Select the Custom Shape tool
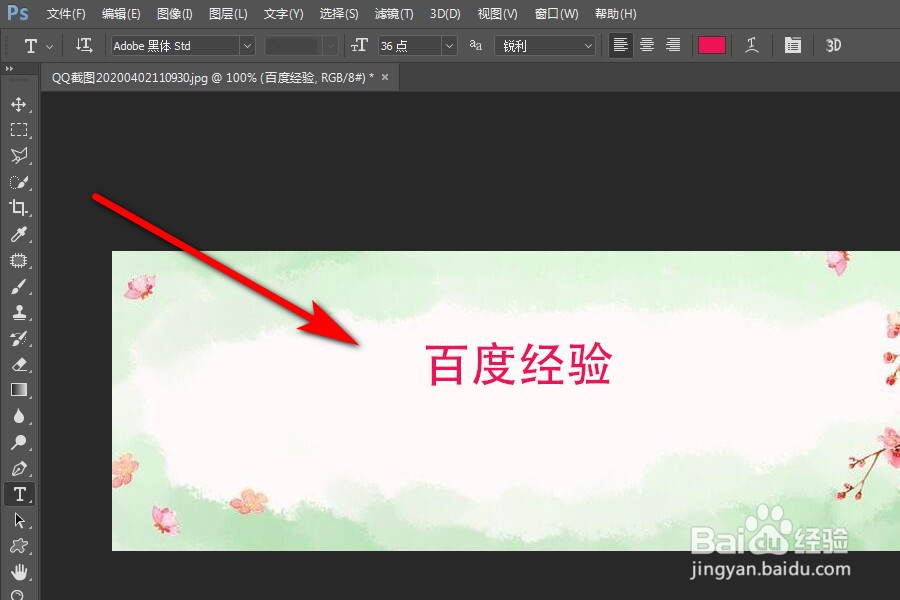 19,546
